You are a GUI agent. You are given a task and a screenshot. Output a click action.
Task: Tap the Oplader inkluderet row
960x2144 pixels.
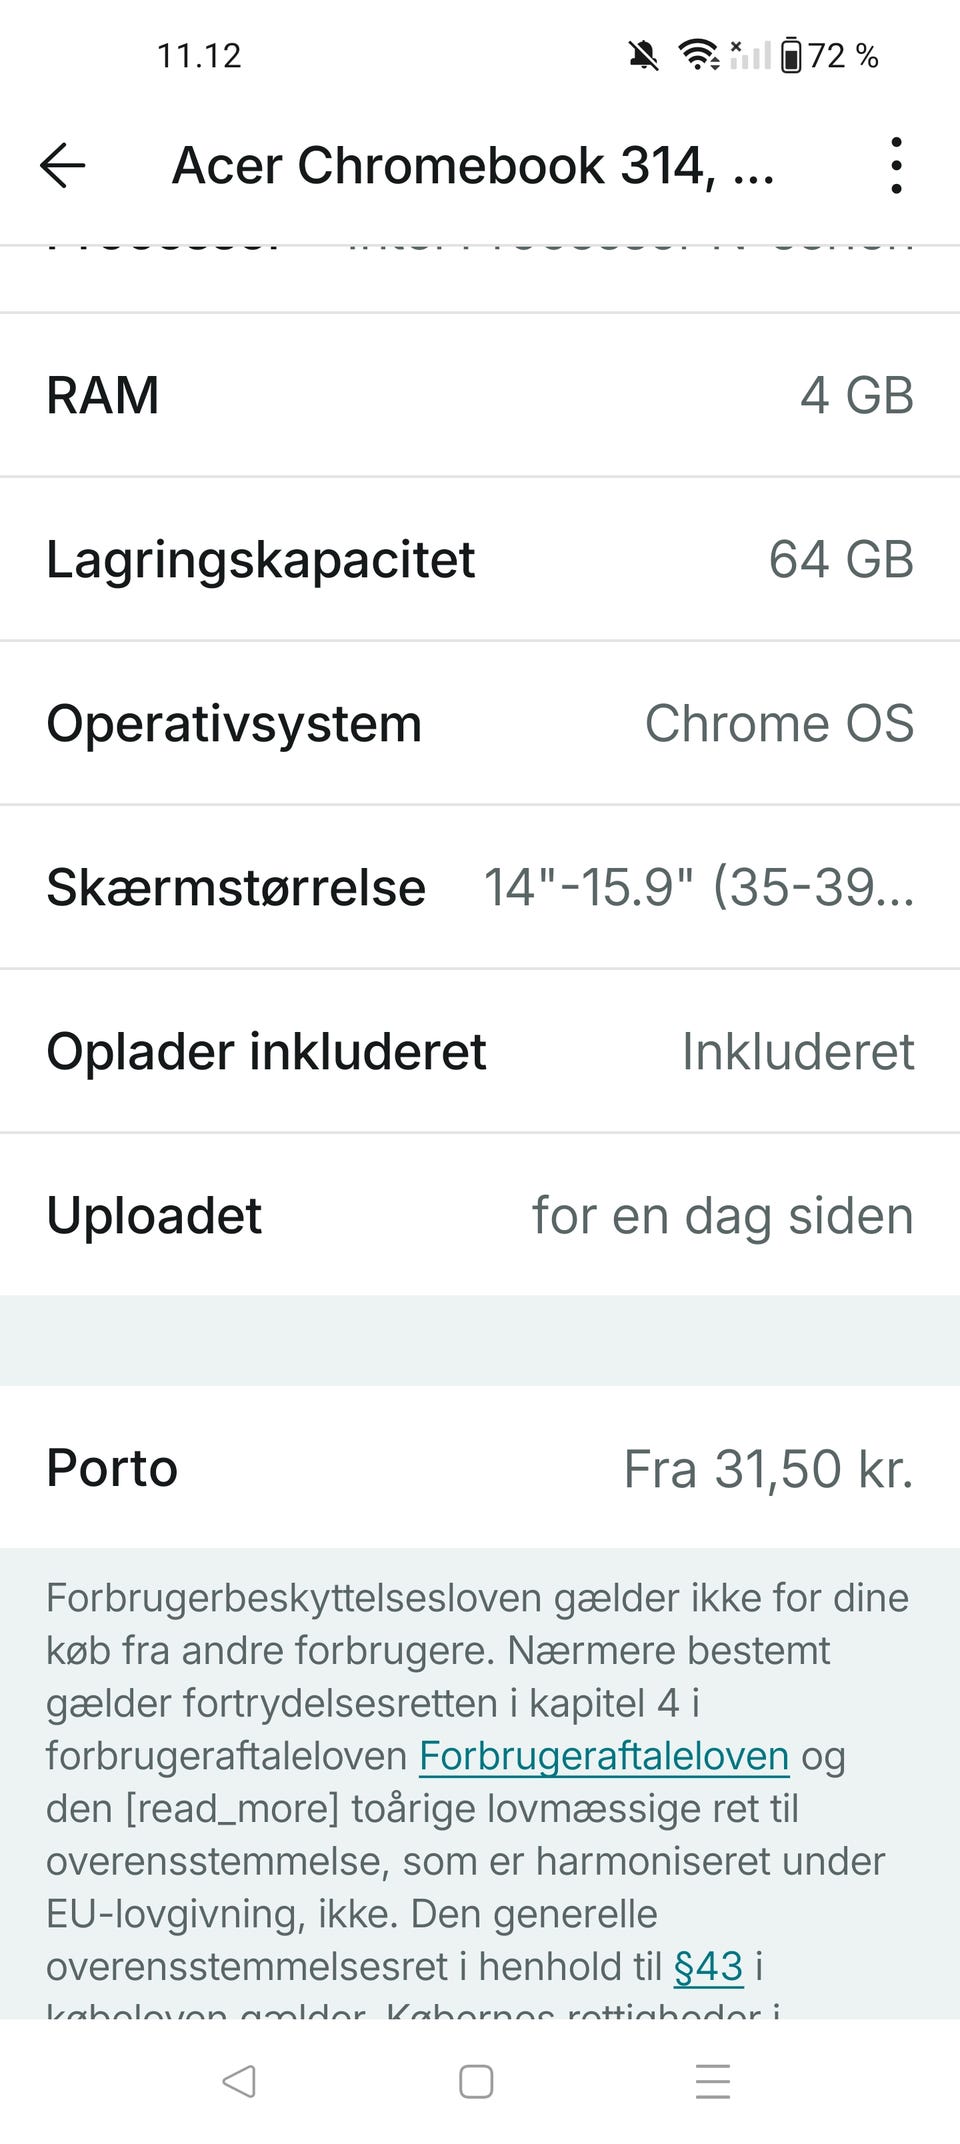pyautogui.click(x=480, y=1051)
